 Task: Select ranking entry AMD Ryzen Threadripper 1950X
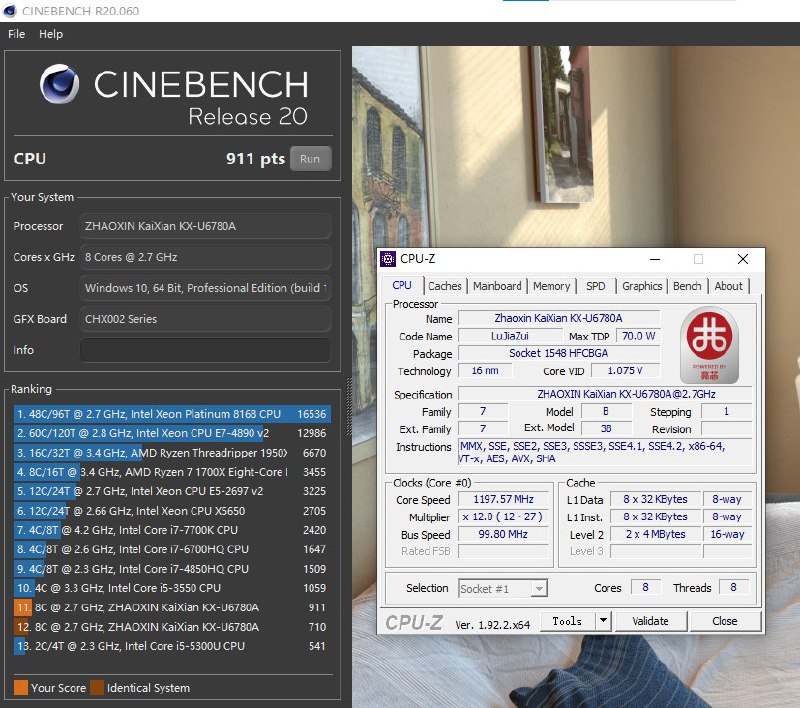(172, 453)
